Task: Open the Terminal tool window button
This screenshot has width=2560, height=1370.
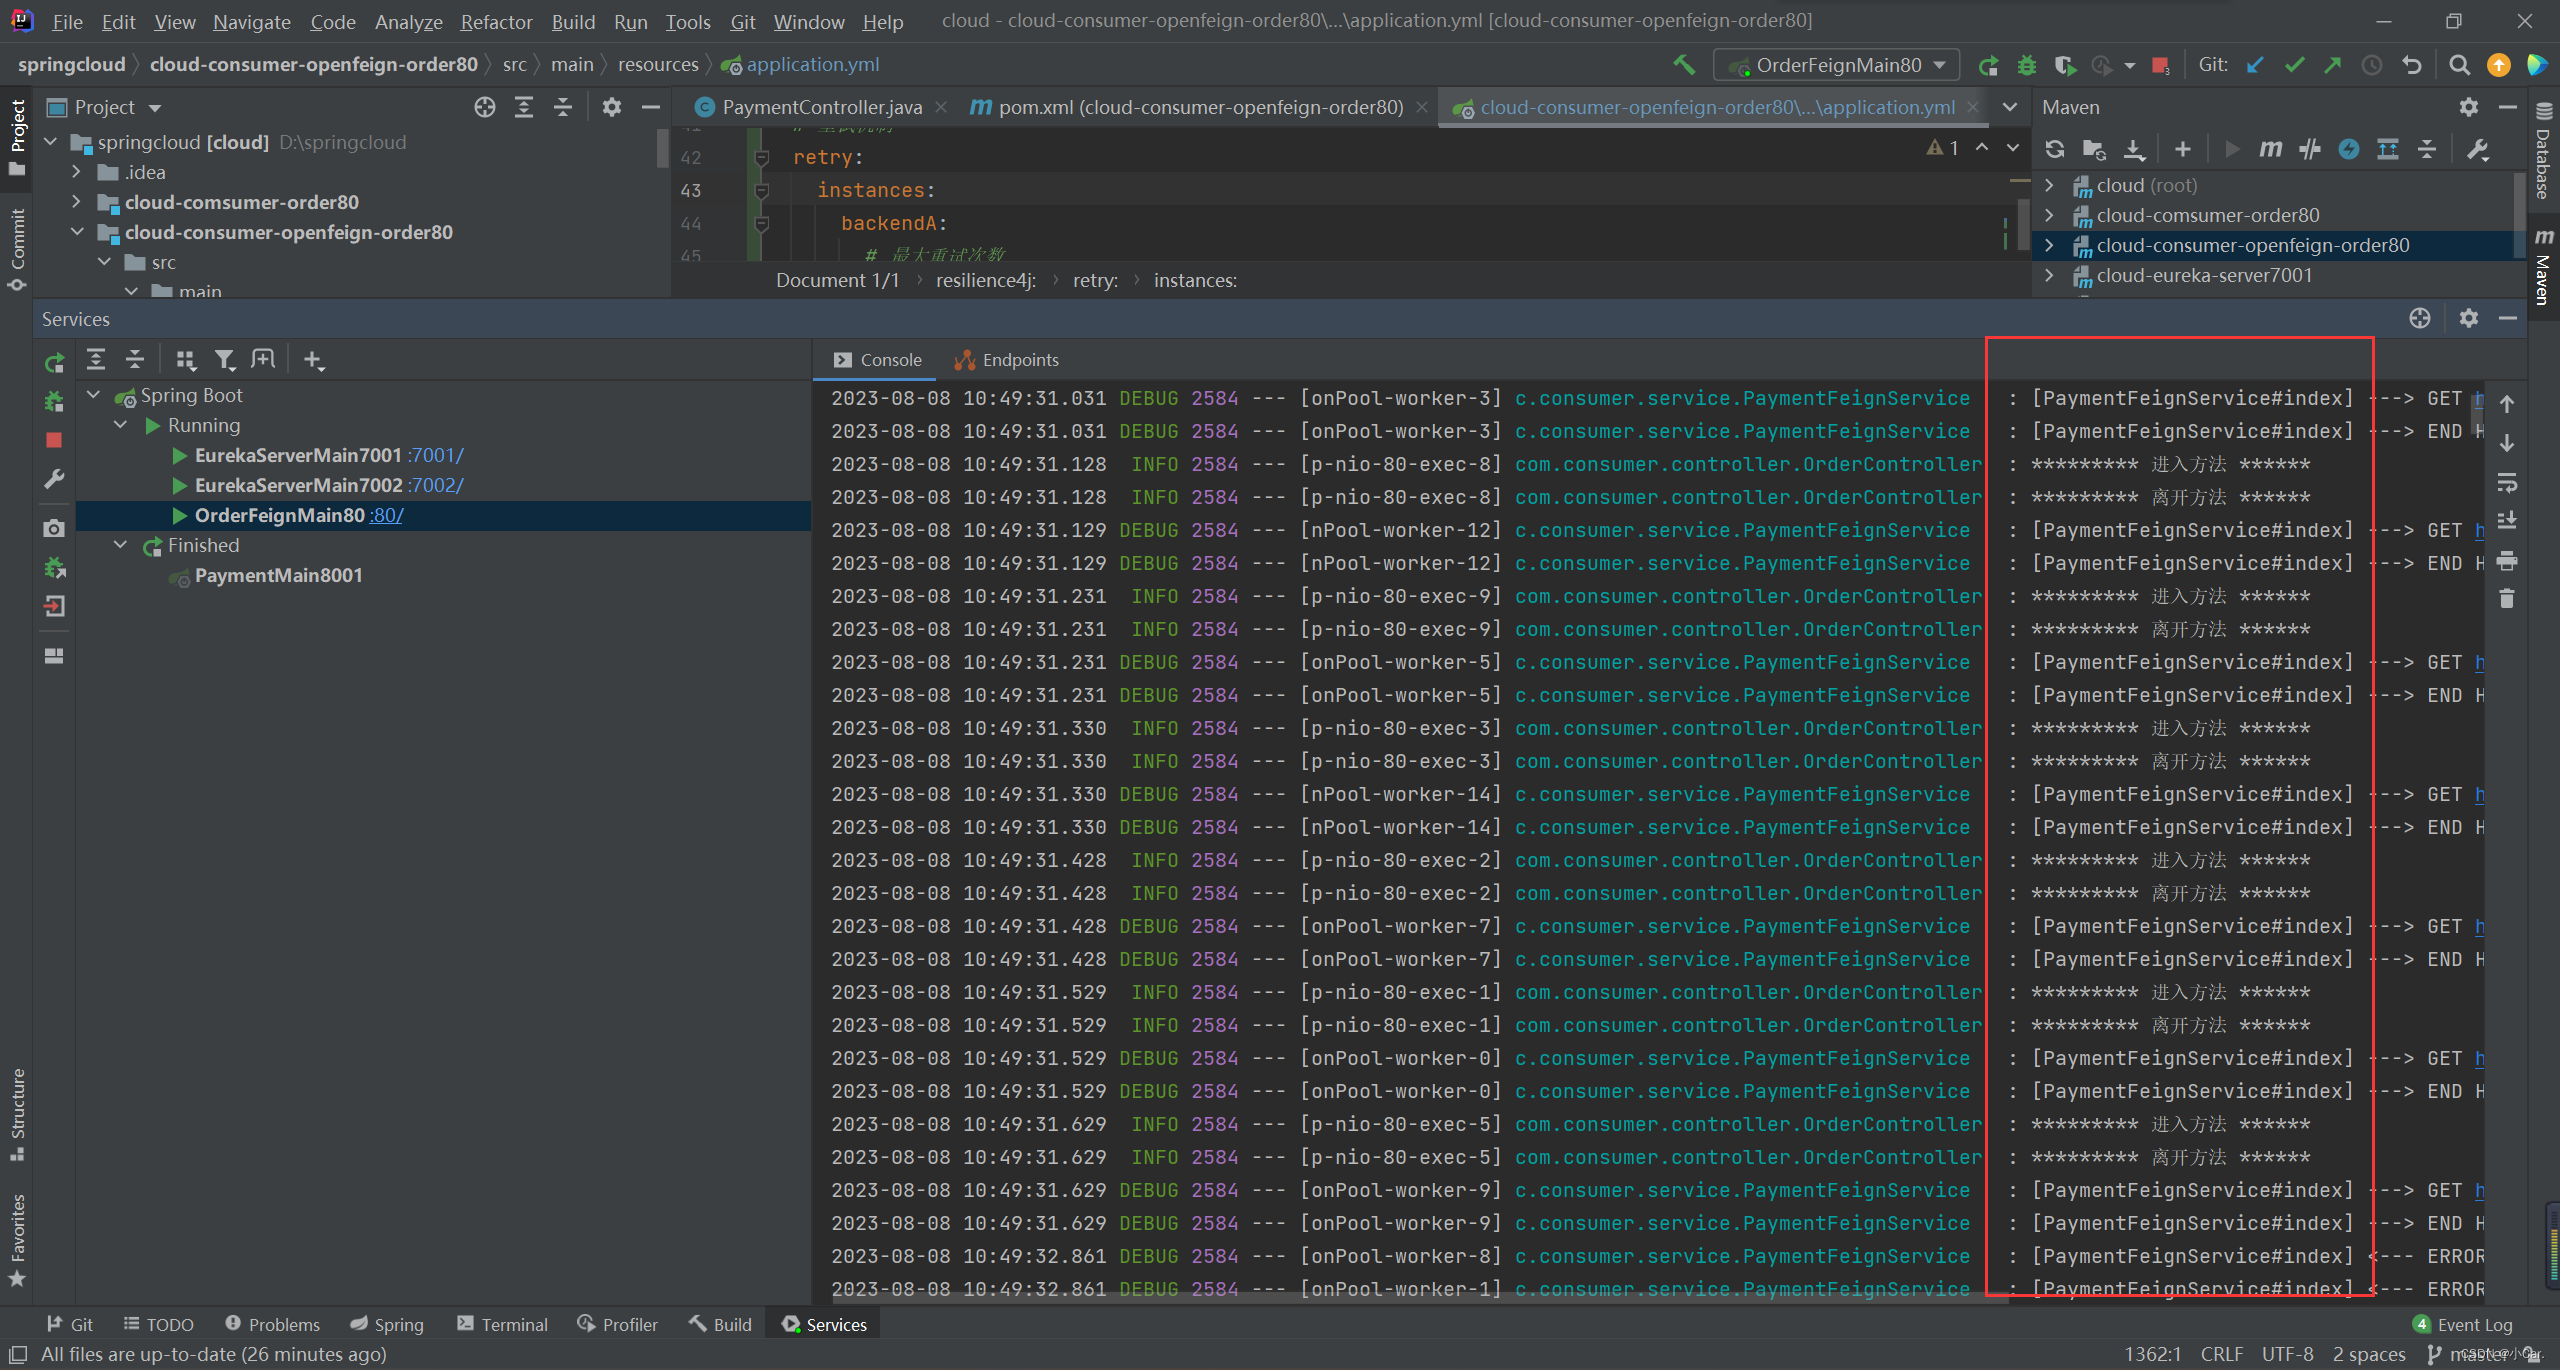Action: [x=502, y=1324]
